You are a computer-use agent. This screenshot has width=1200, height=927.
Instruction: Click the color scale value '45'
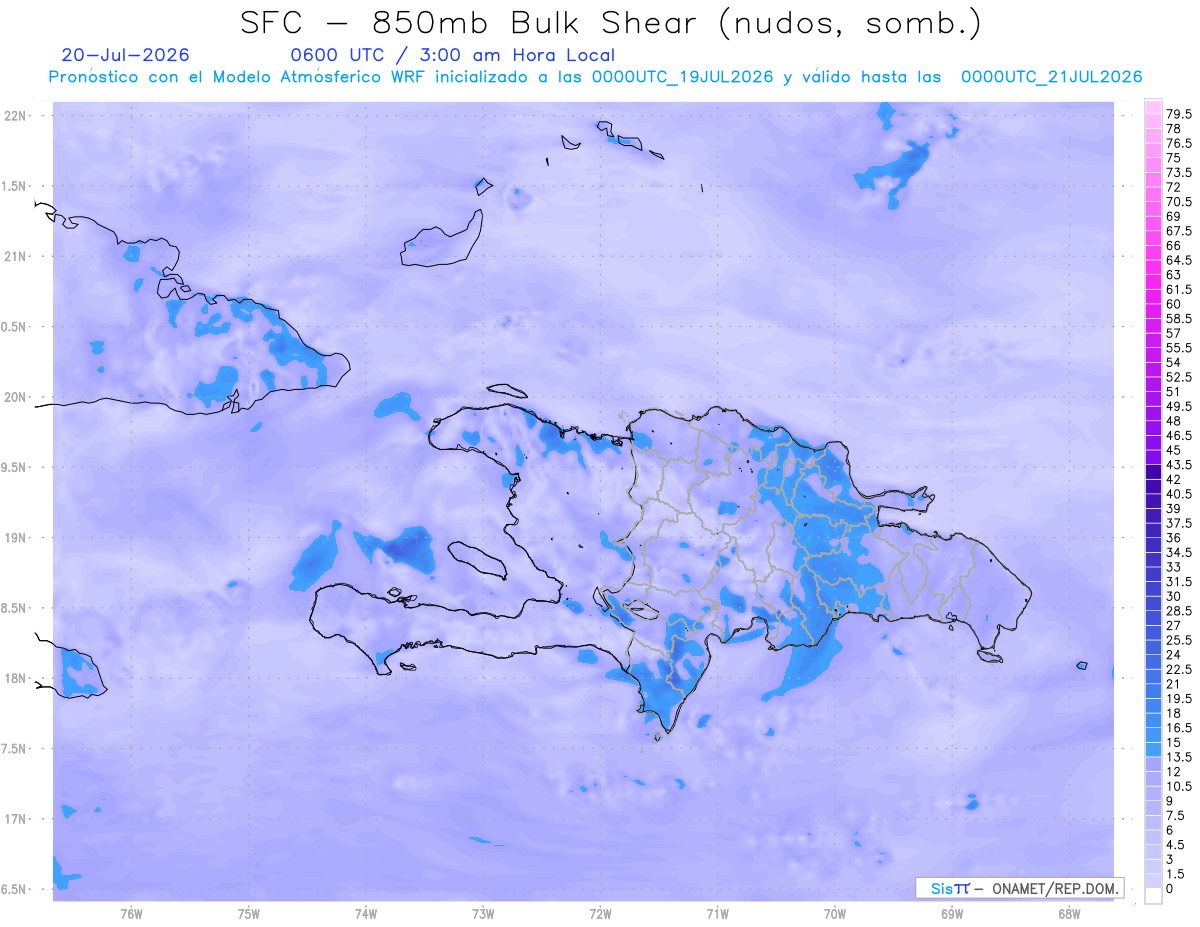tap(1173, 451)
